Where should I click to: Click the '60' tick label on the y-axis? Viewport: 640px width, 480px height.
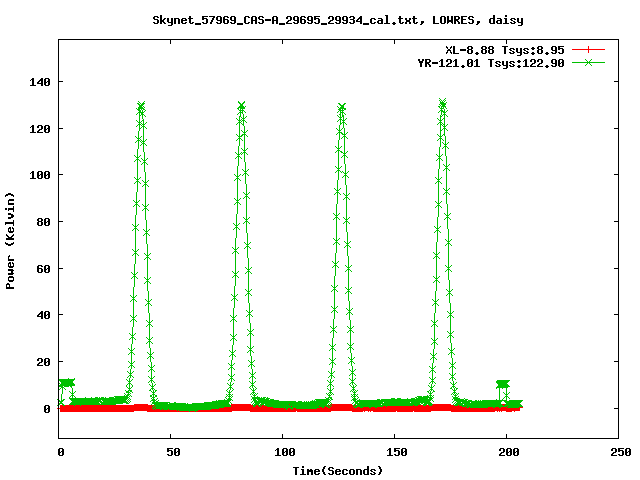[43, 269]
